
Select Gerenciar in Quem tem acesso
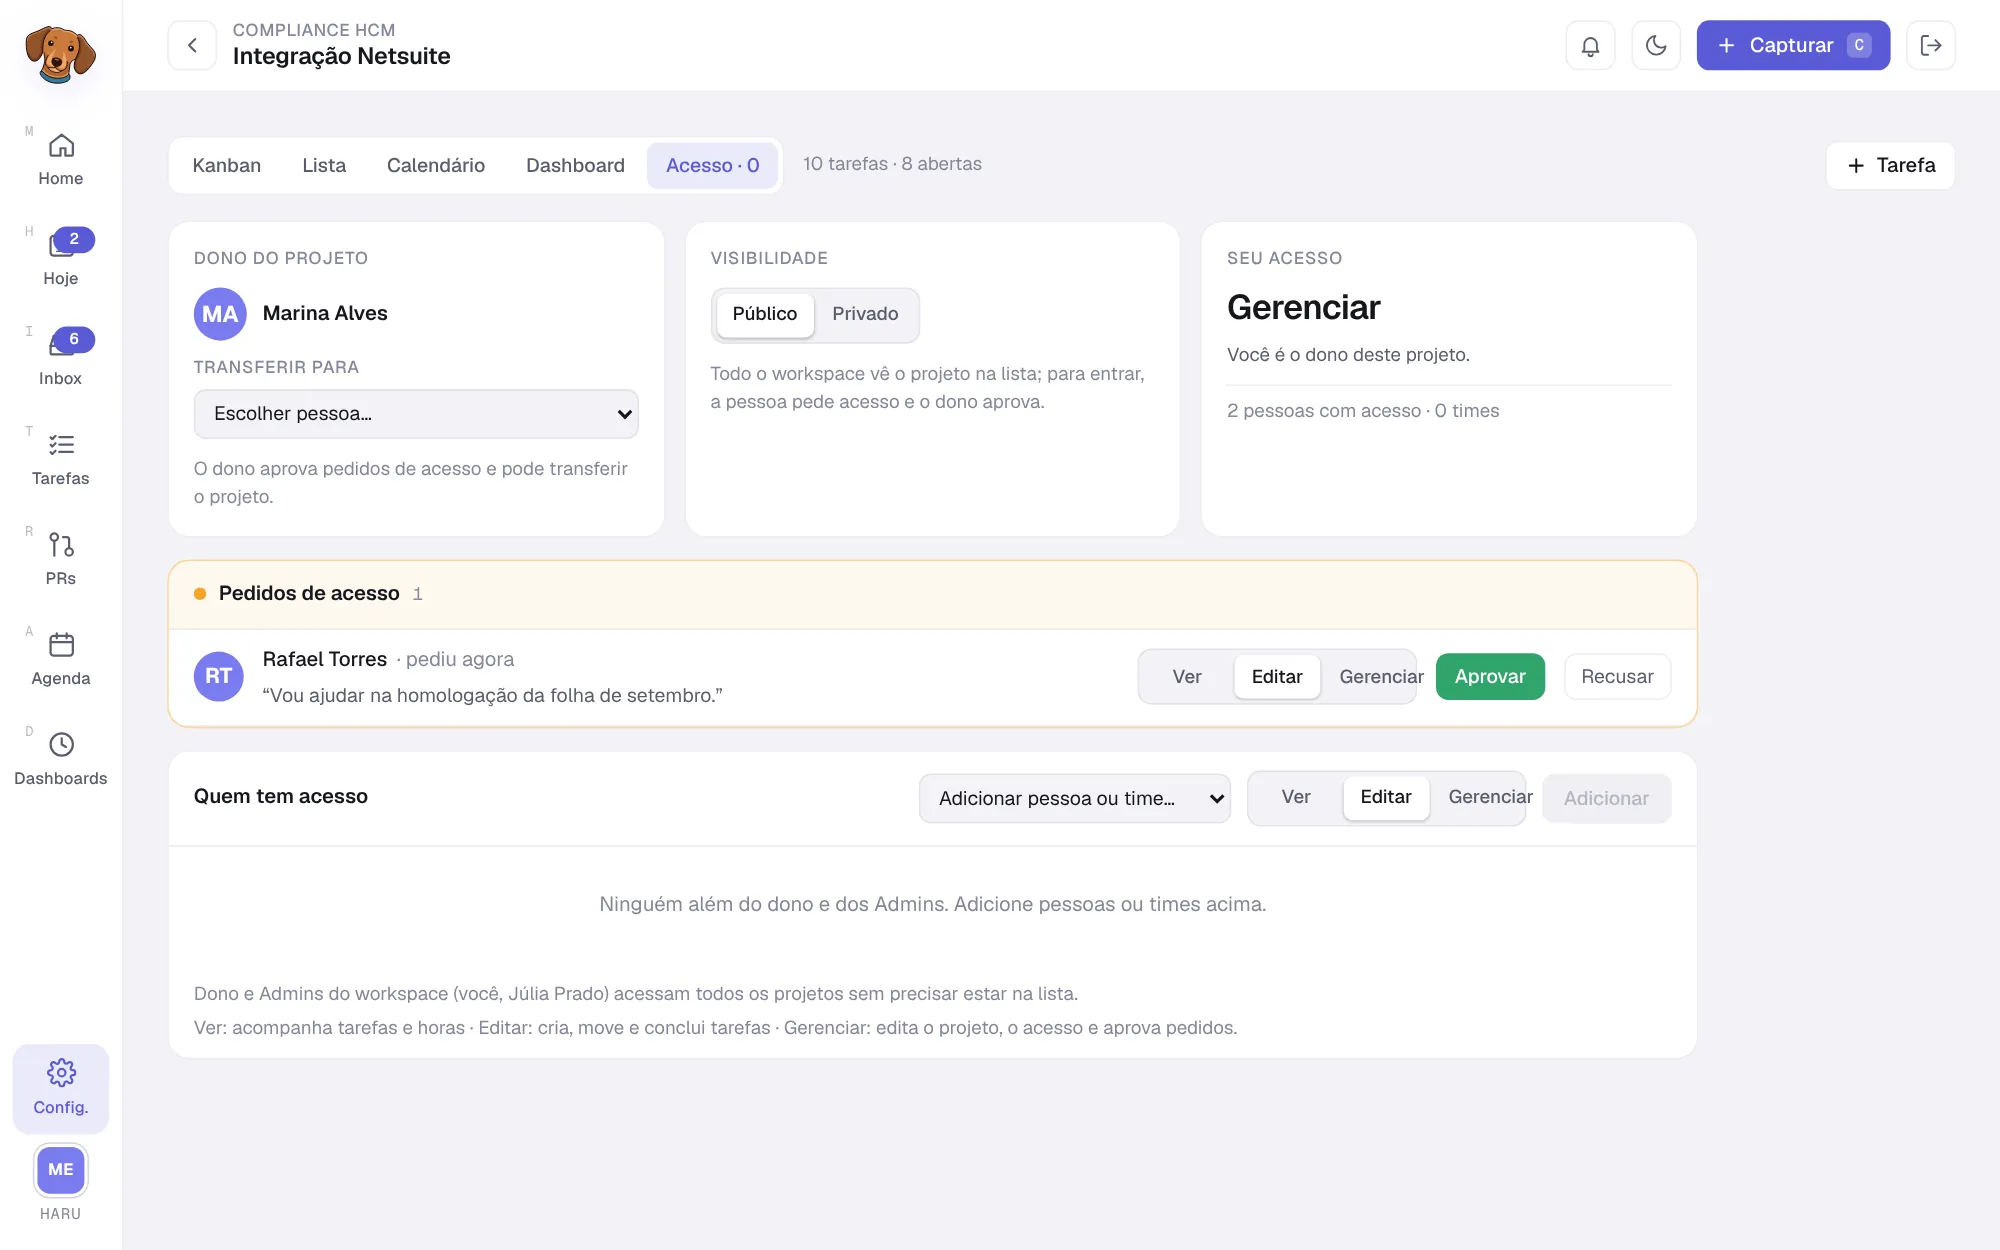[x=1489, y=797]
